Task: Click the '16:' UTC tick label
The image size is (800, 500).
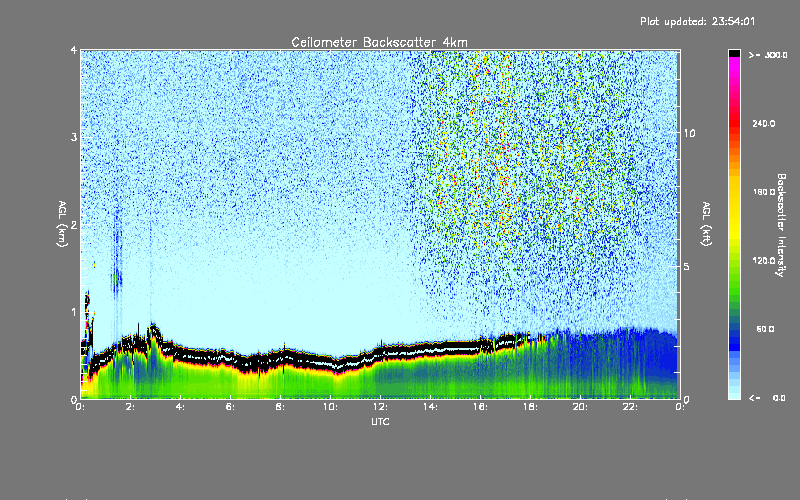Action: pyautogui.click(x=480, y=407)
